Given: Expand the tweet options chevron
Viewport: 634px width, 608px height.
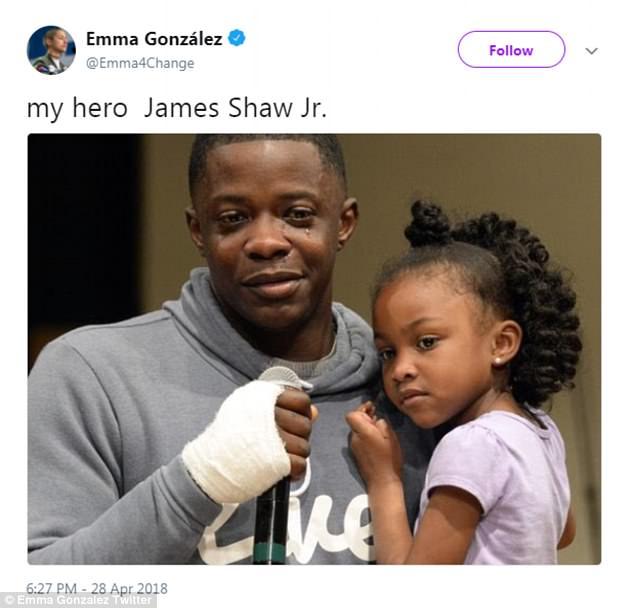Looking at the screenshot, I should (x=591, y=51).
